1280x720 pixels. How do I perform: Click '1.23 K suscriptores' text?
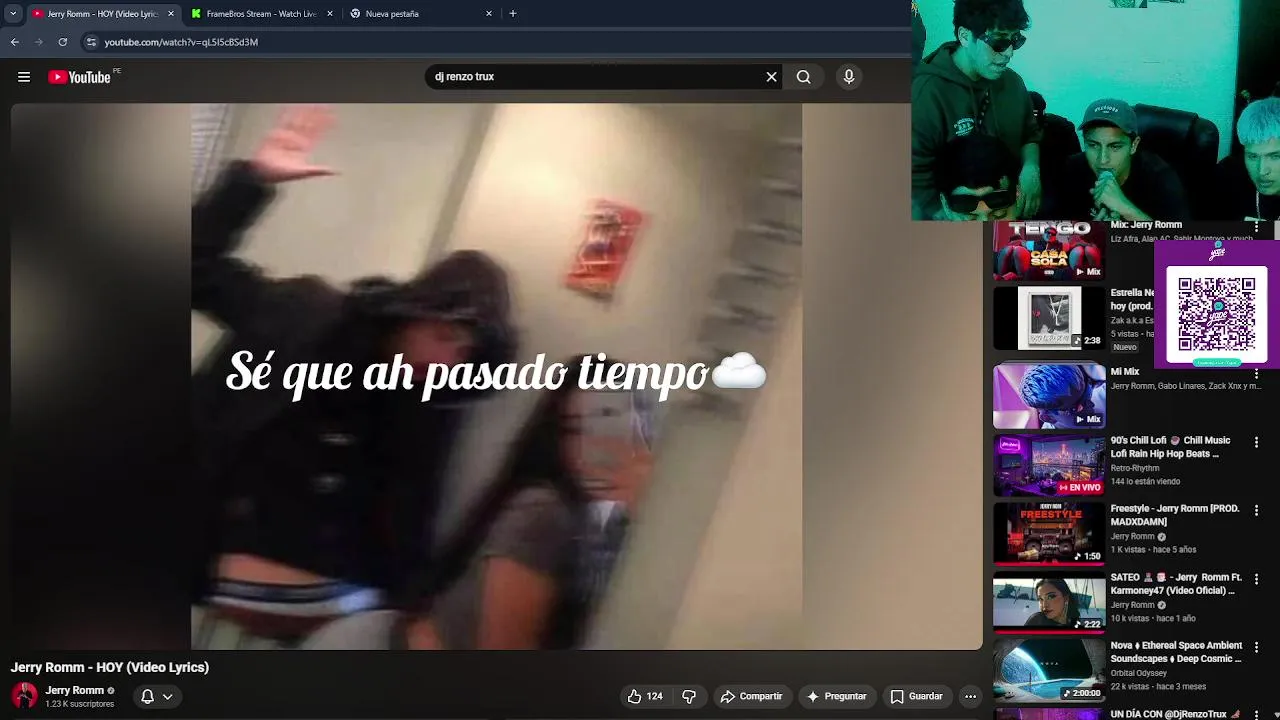pos(80,704)
